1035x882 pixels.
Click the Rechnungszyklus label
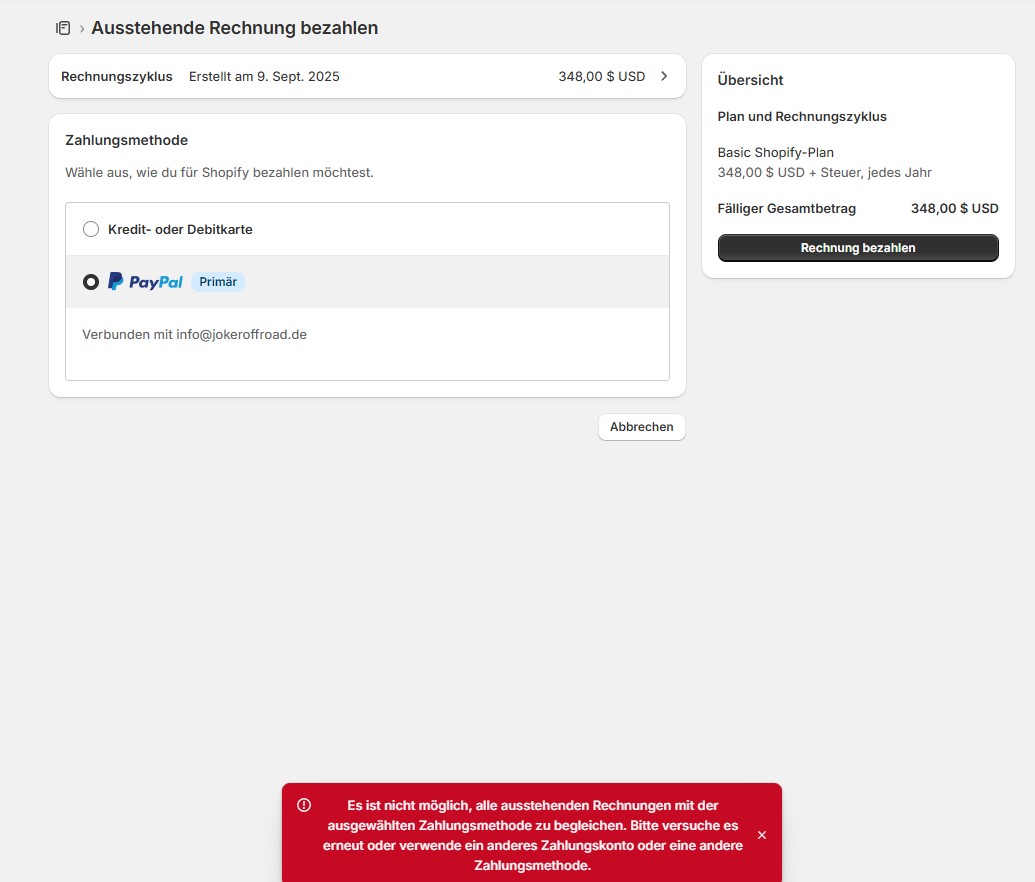[x=117, y=76]
